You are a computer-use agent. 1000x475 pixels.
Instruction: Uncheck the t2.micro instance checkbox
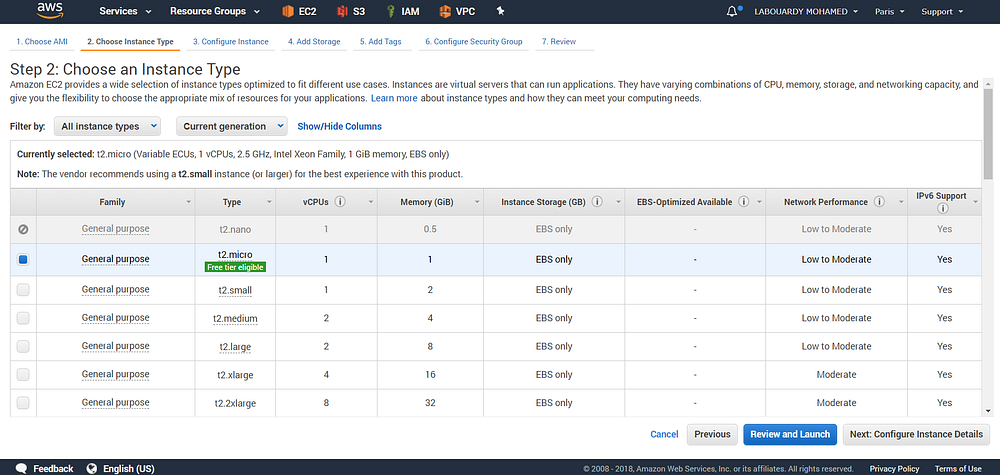[x=23, y=260]
